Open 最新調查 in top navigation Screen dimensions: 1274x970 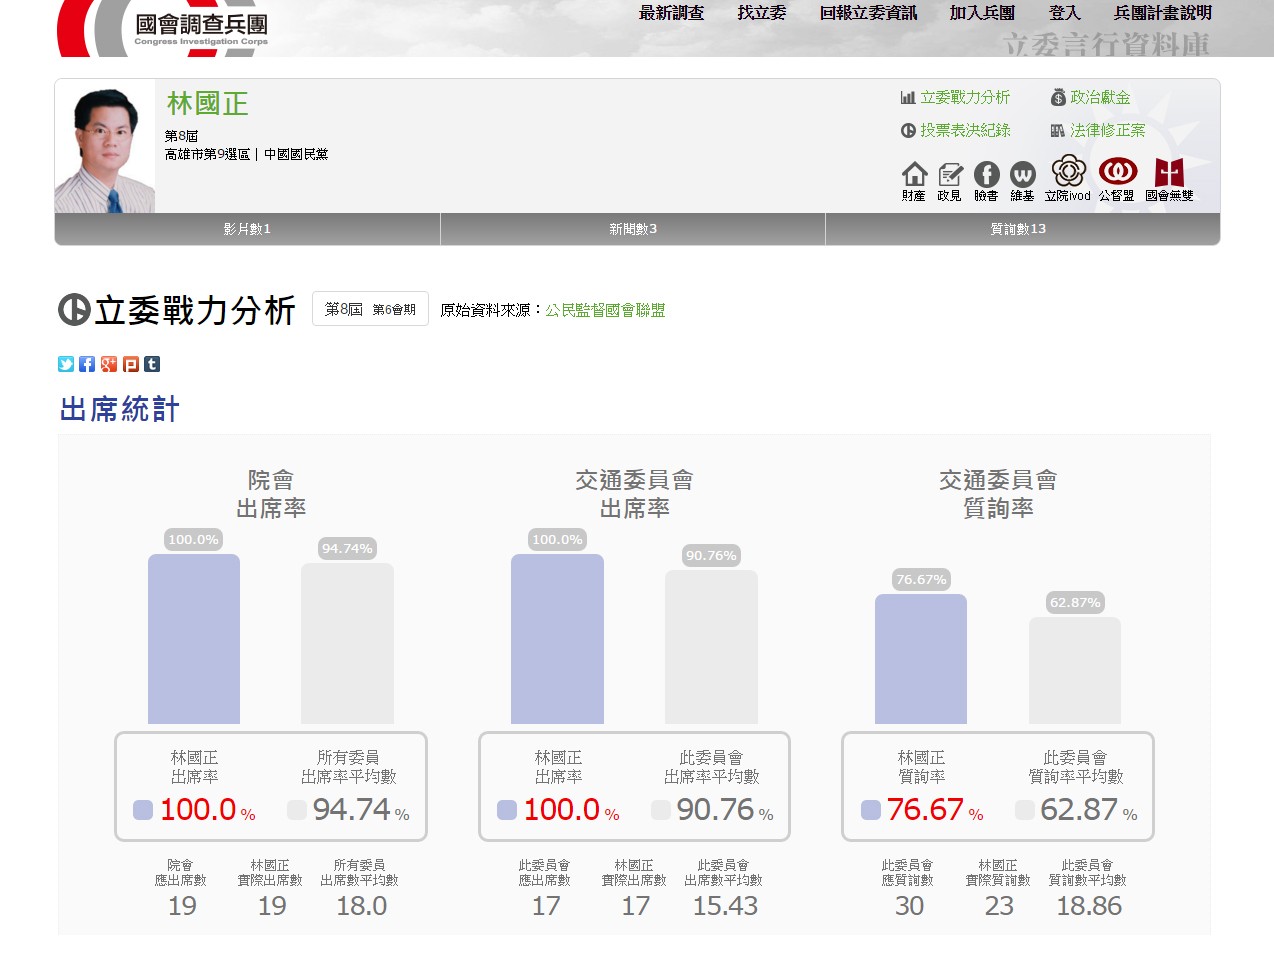click(671, 13)
